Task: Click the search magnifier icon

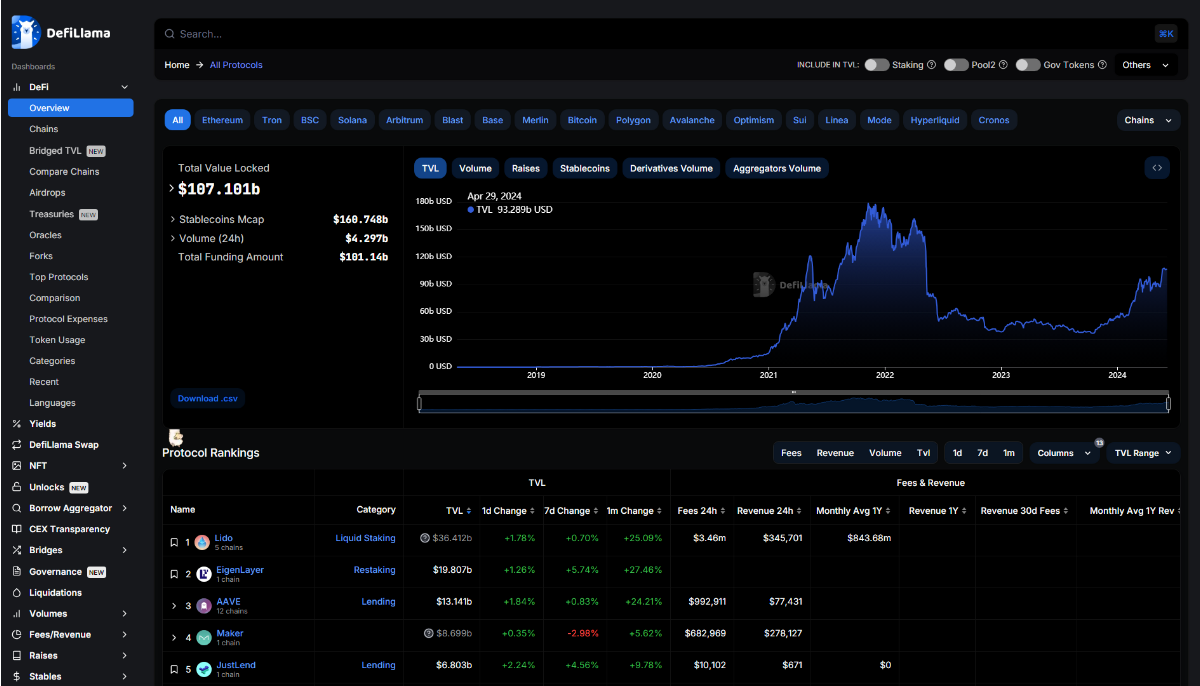Action: point(168,33)
